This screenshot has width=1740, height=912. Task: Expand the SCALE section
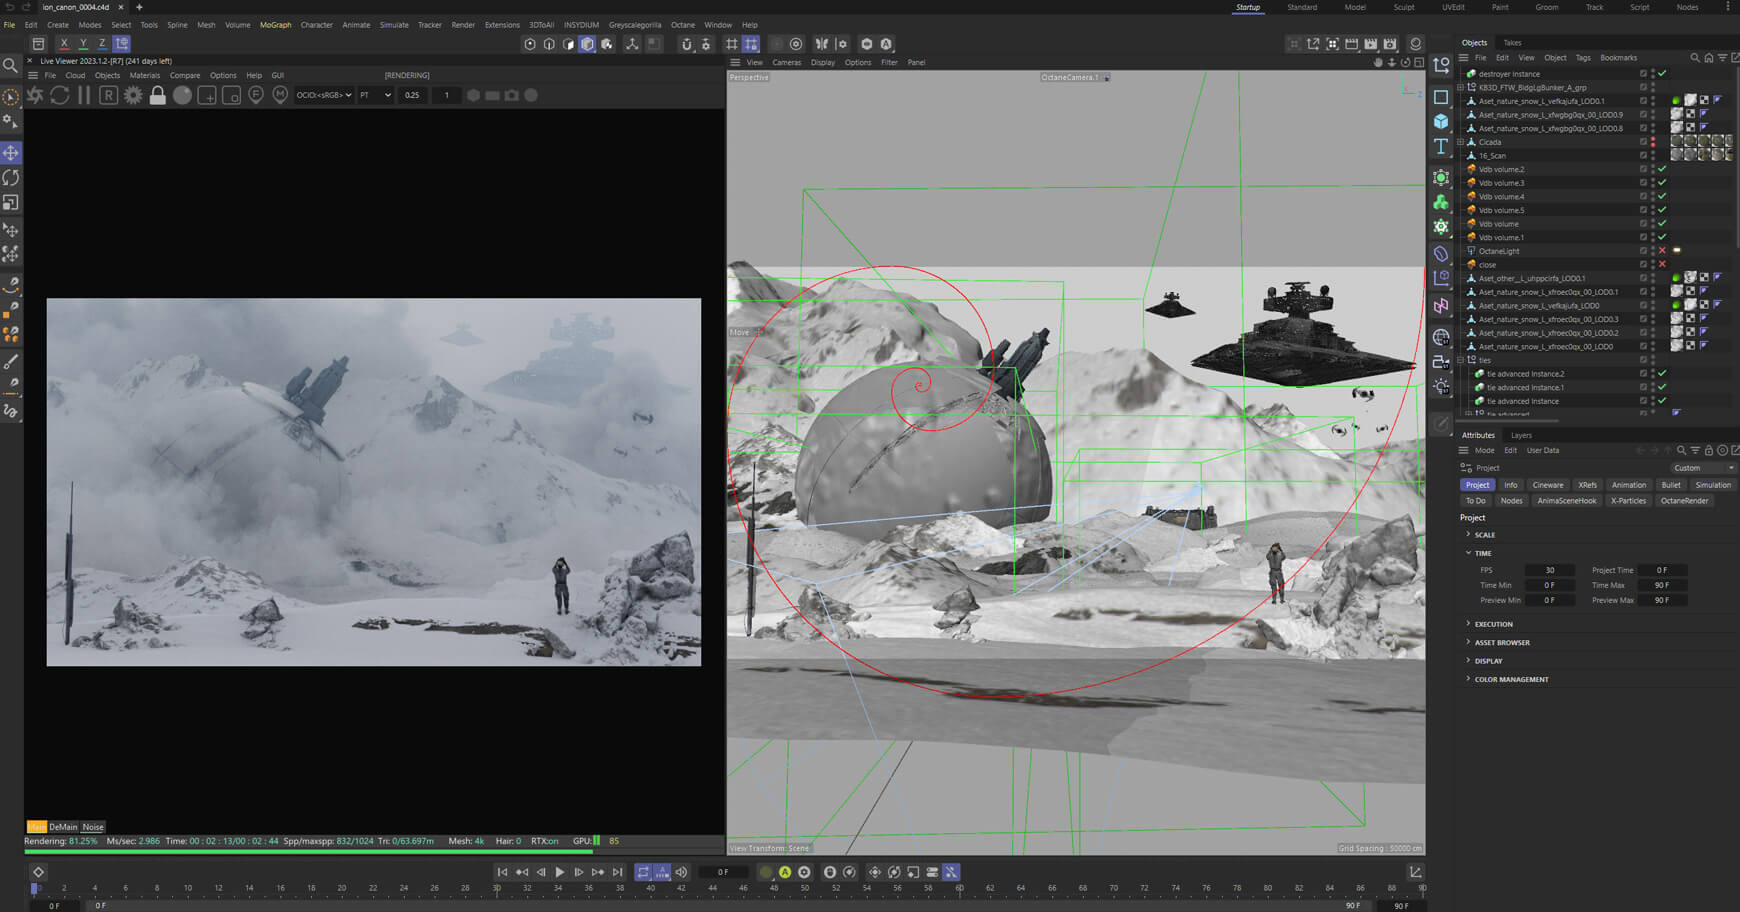(x=1468, y=535)
